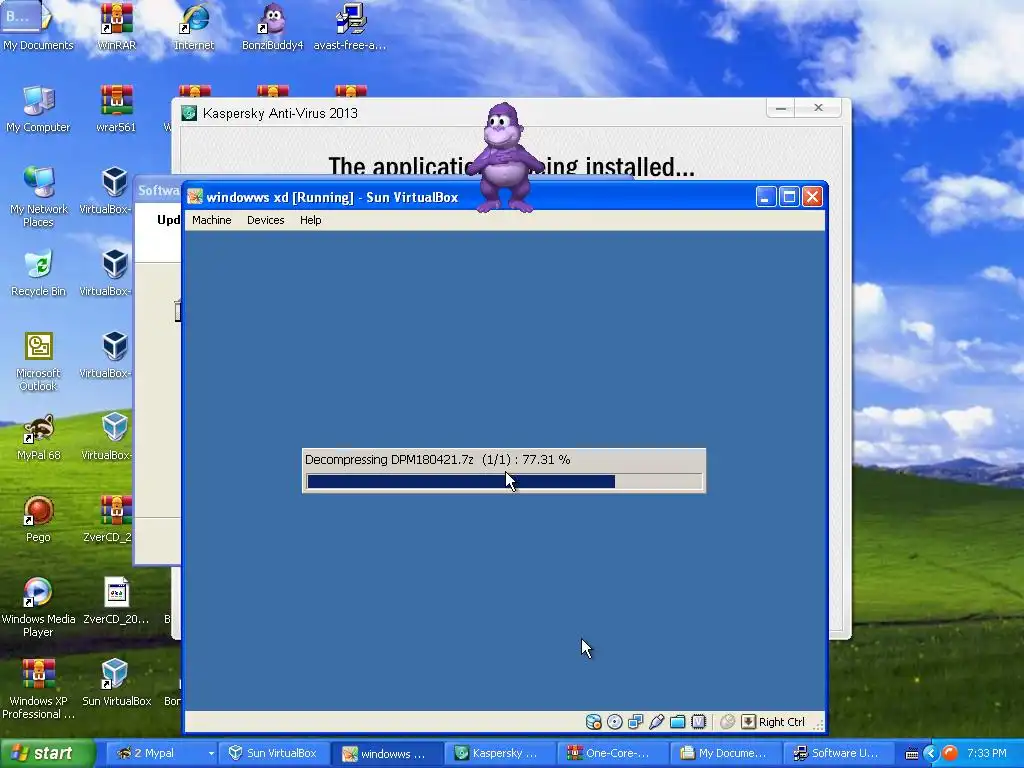This screenshot has width=1024, height=768.
Task: Expand hidden system tray icons arrow
Action: (931, 753)
